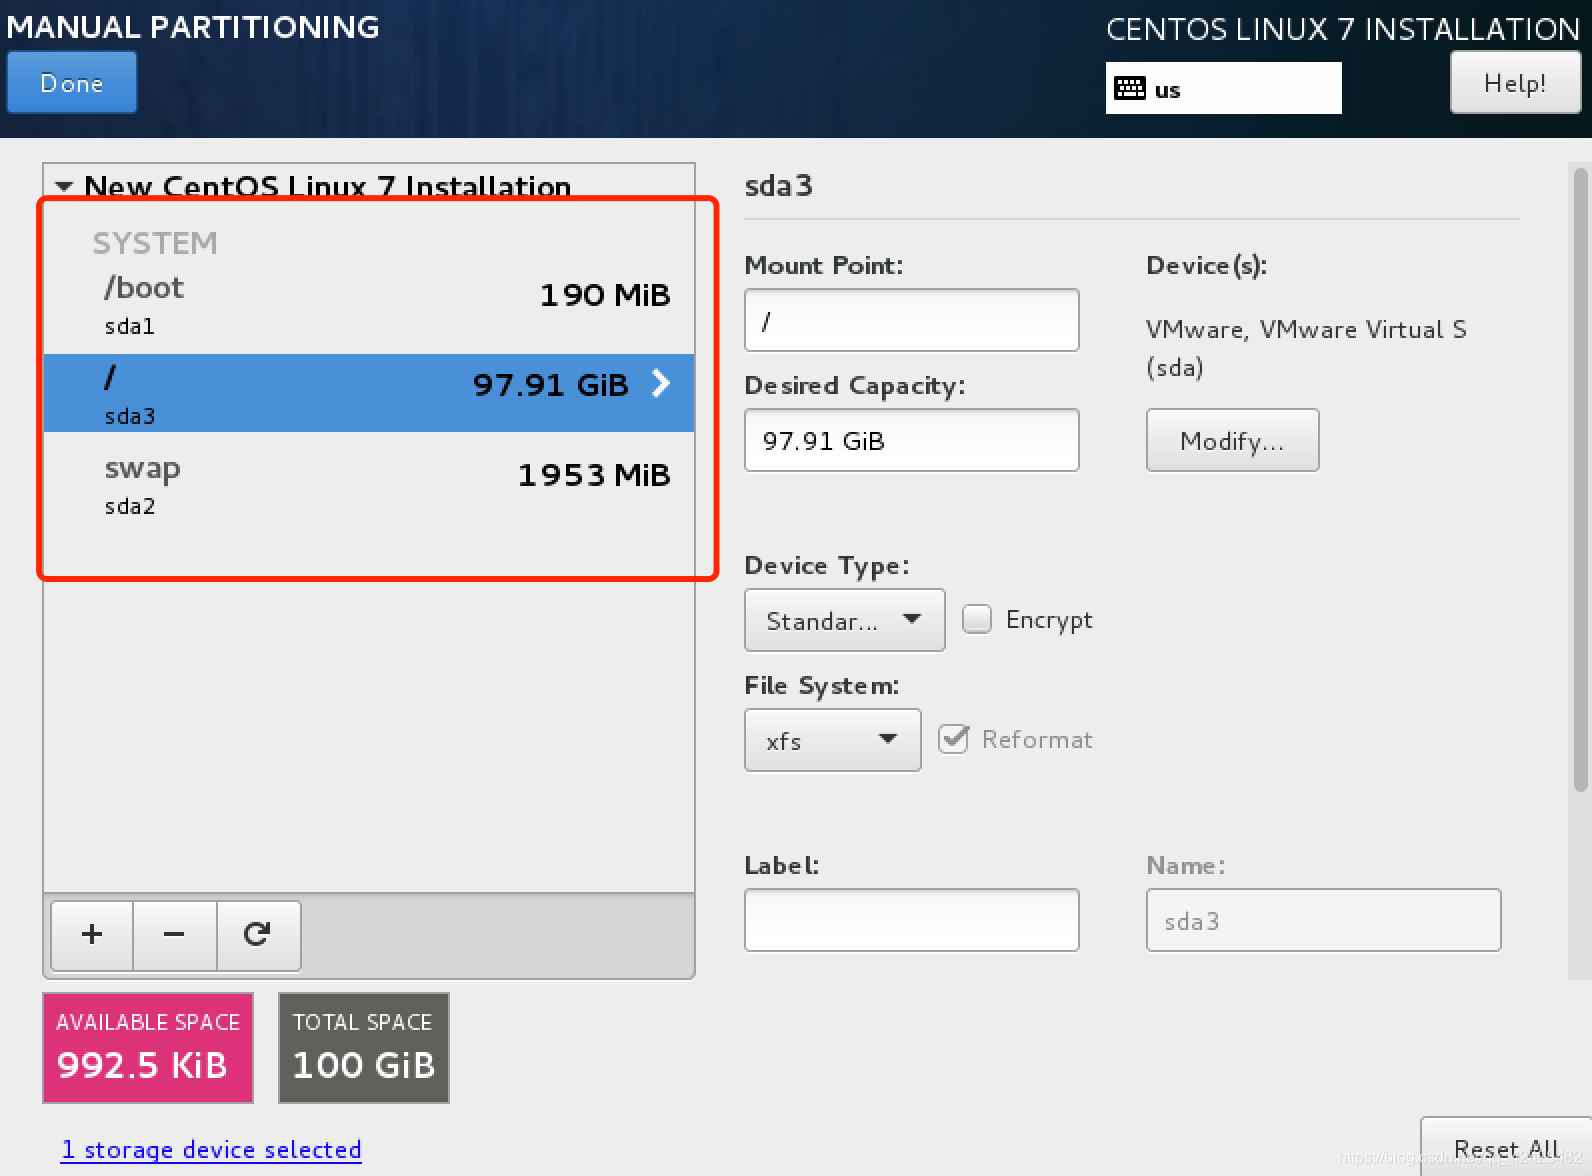The image size is (1592, 1176).
Task: Click the Reset All button
Action: (x=1506, y=1147)
